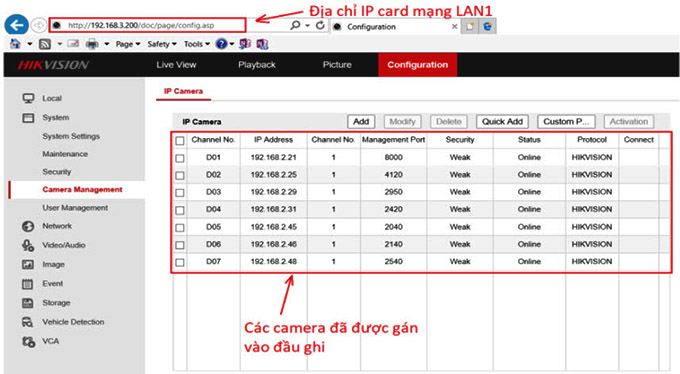This screenshot has width=680, height=374.
Task: Click the System window icon
Action: (x=28, y=118)
